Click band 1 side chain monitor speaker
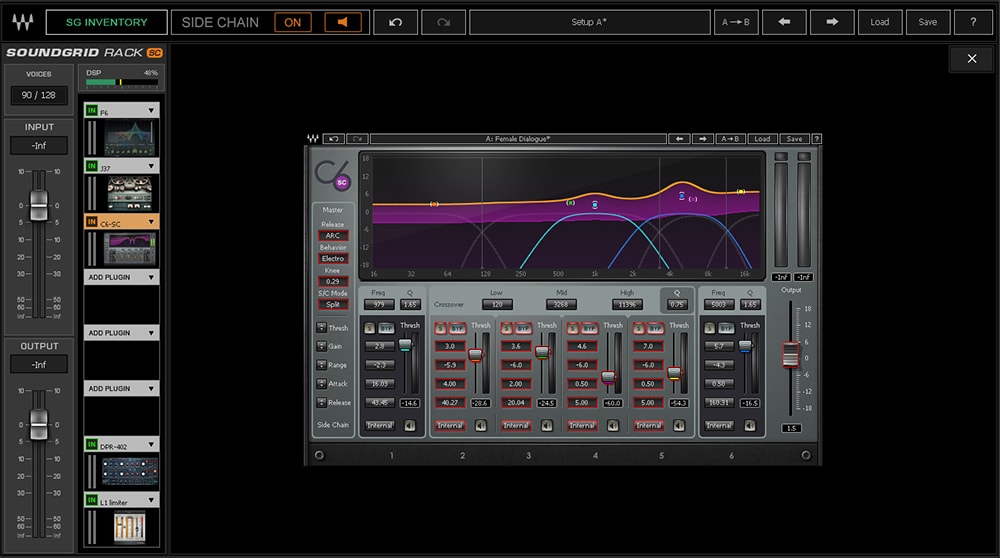The height and width of the screenshot is (558, 1000). [410, 425]
